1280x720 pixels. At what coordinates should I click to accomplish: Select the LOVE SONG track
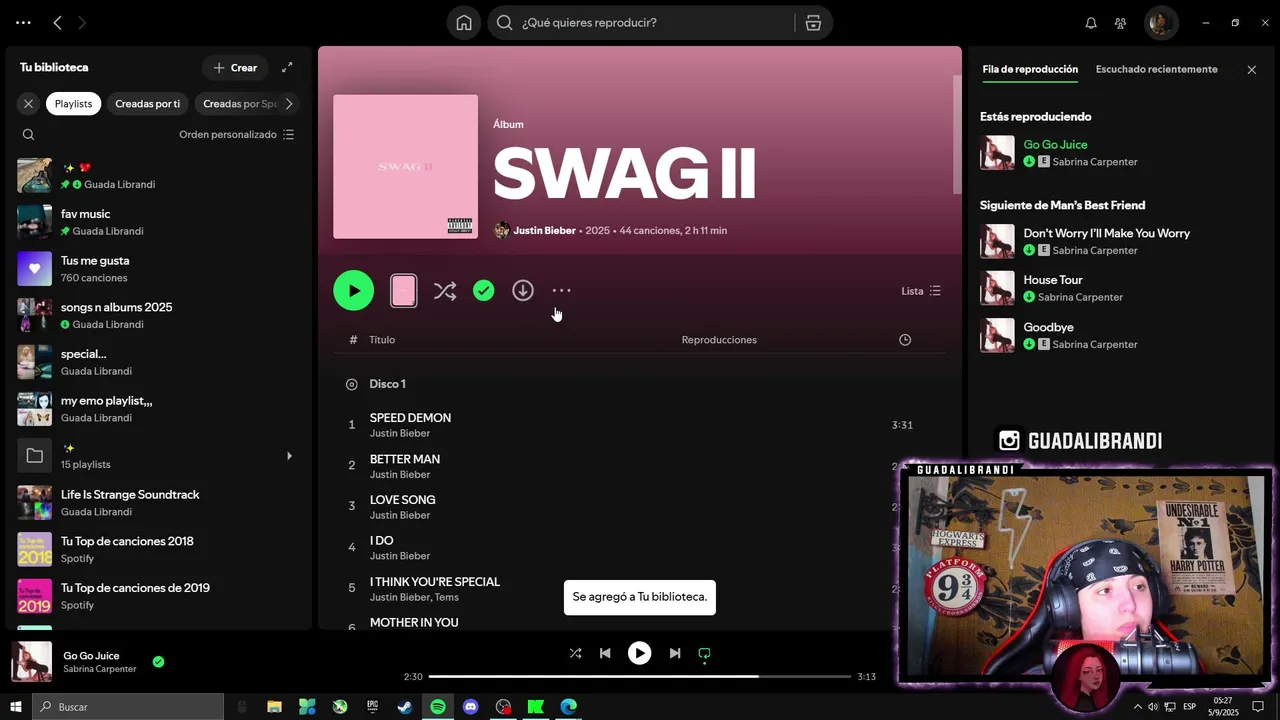click(640, 506)
